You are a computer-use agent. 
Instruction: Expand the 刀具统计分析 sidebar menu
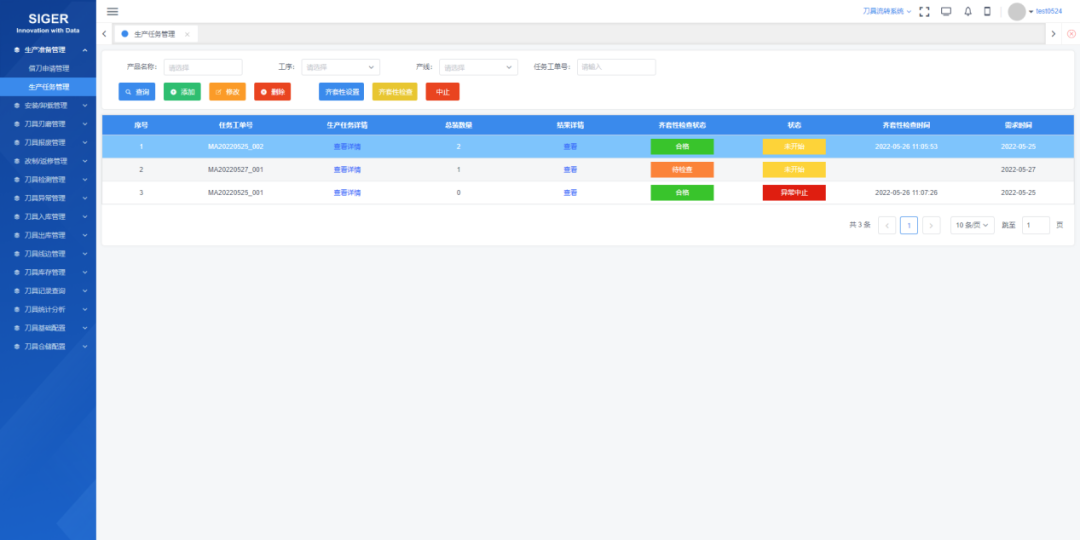click(48, 309)
